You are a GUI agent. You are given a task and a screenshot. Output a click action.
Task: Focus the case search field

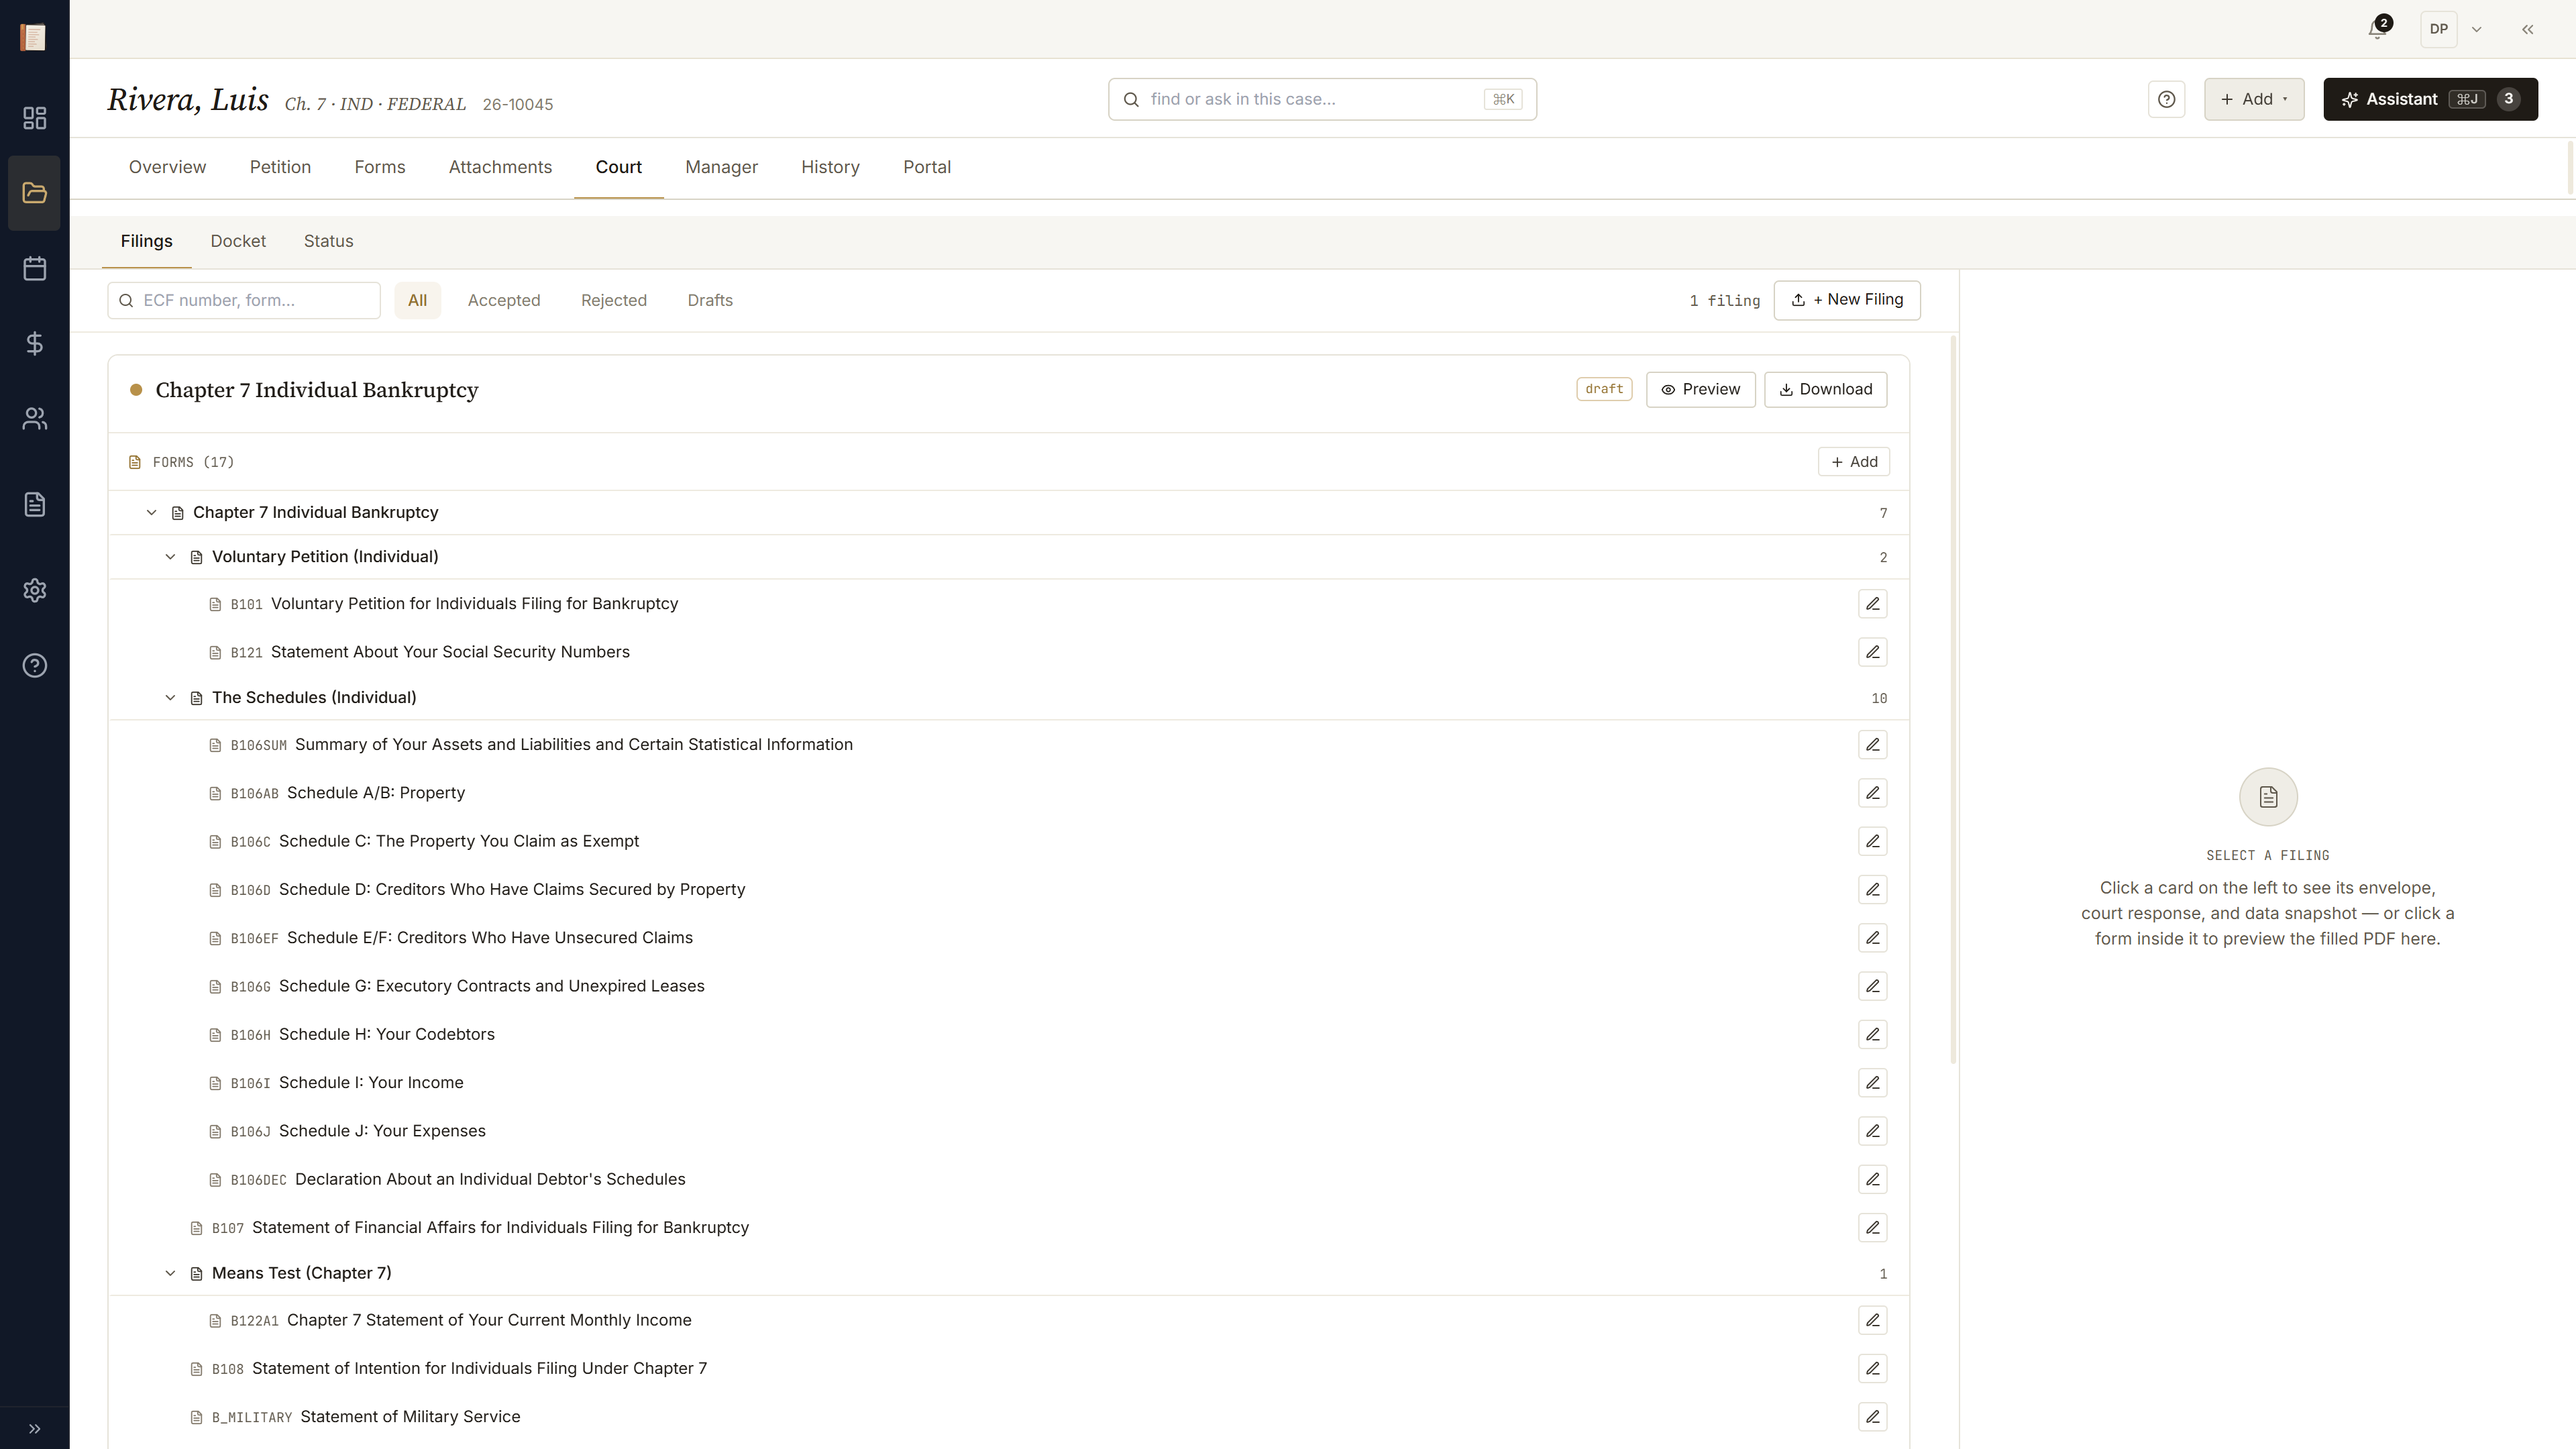[1321, 99]
